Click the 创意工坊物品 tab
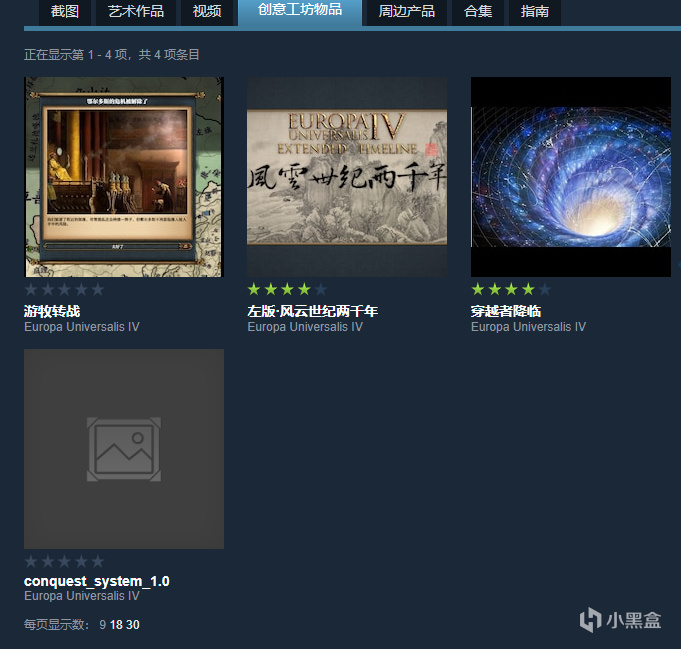The height and width of the screenshot is (649, 681). [x=300, y=12]
